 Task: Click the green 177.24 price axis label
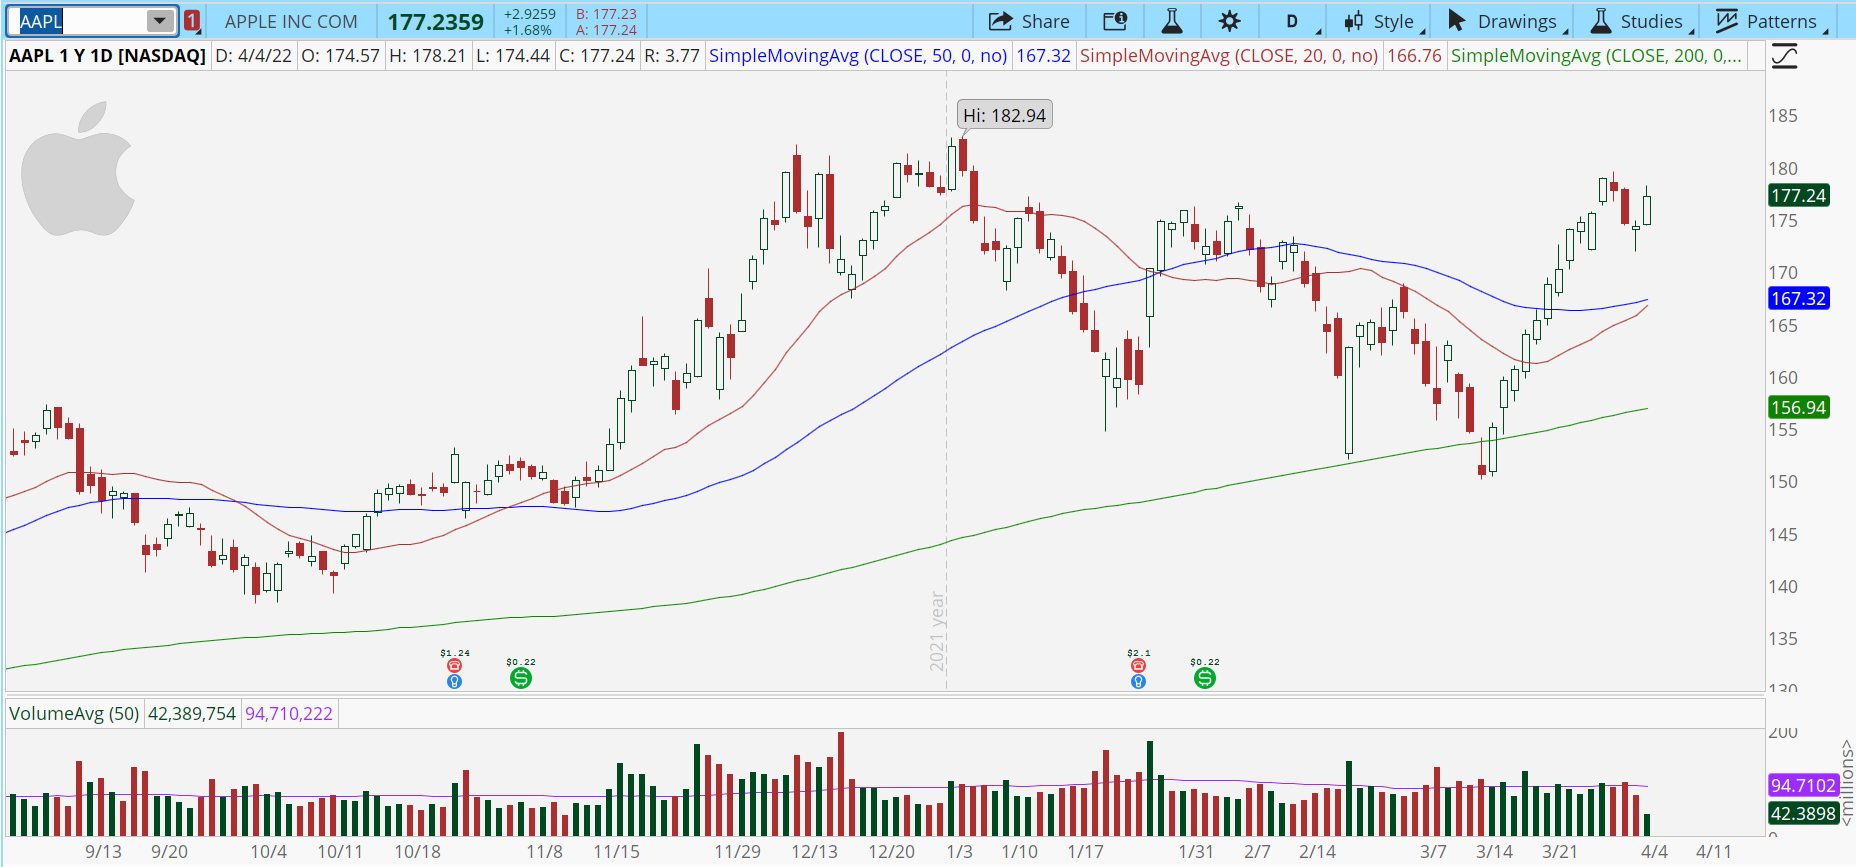[1798, 195]
